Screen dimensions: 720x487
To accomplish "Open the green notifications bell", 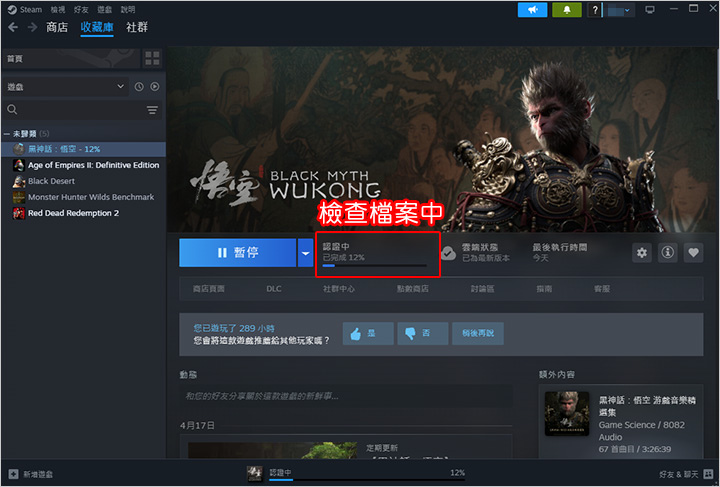I will 567,10.
